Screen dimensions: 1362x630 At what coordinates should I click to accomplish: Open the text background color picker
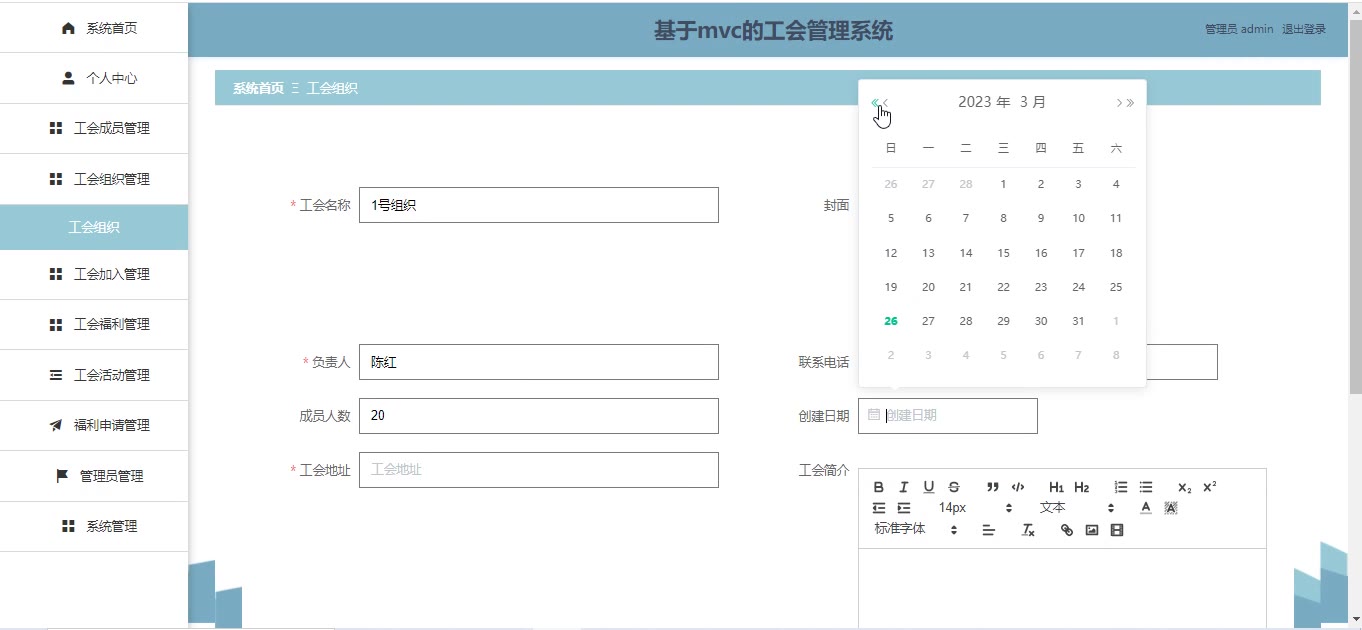1171,508
